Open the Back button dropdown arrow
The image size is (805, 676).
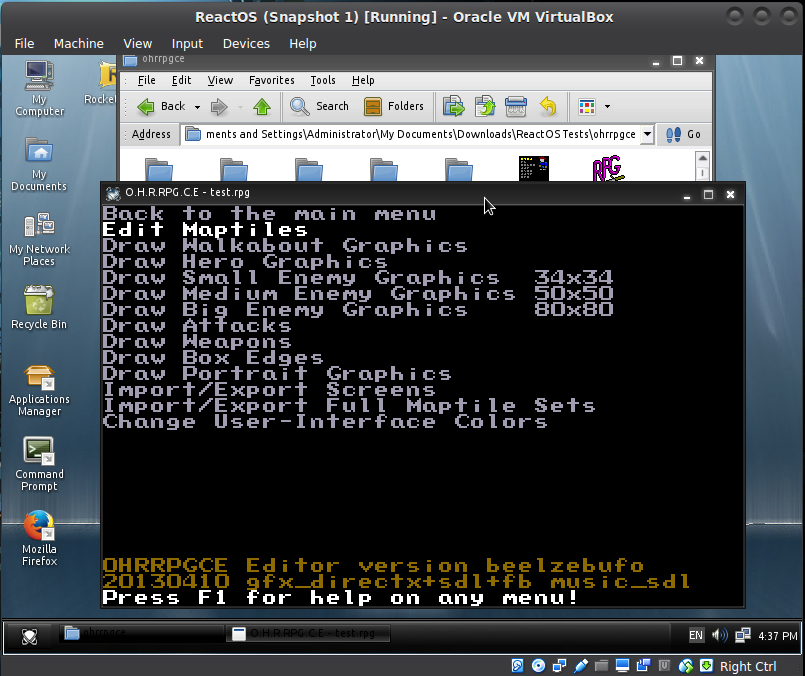click(x=196, y=106)
